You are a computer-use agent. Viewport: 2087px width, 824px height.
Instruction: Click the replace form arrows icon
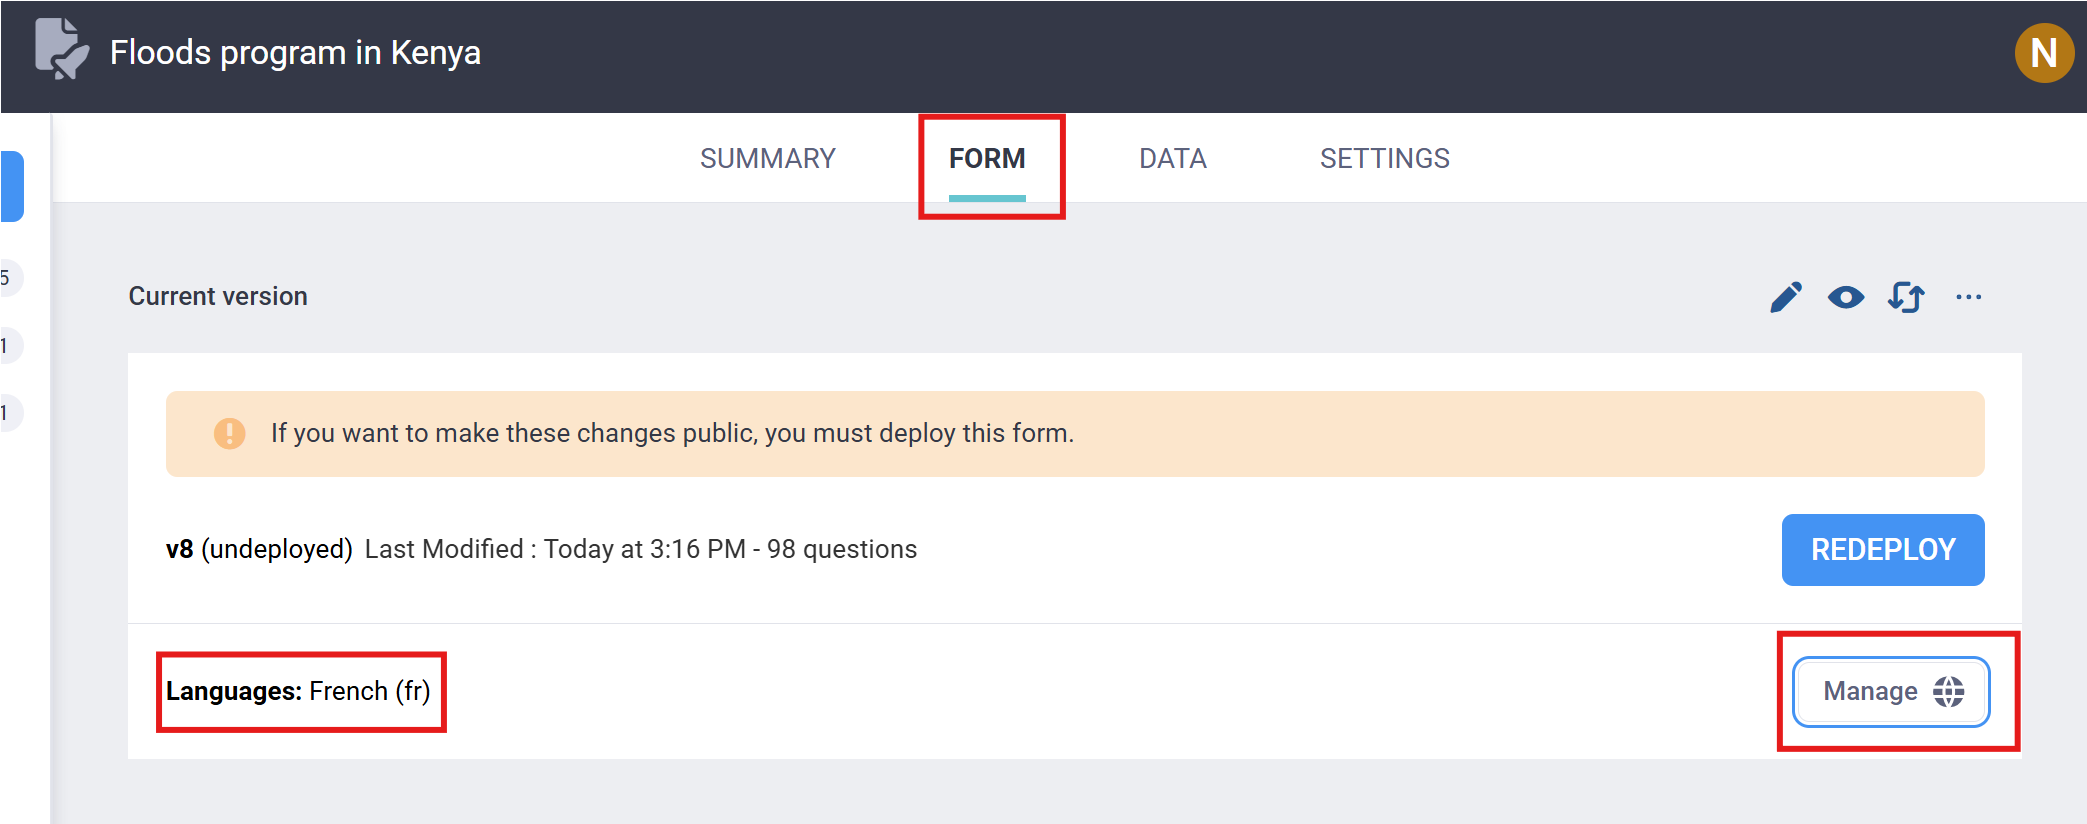point(1906,297)
